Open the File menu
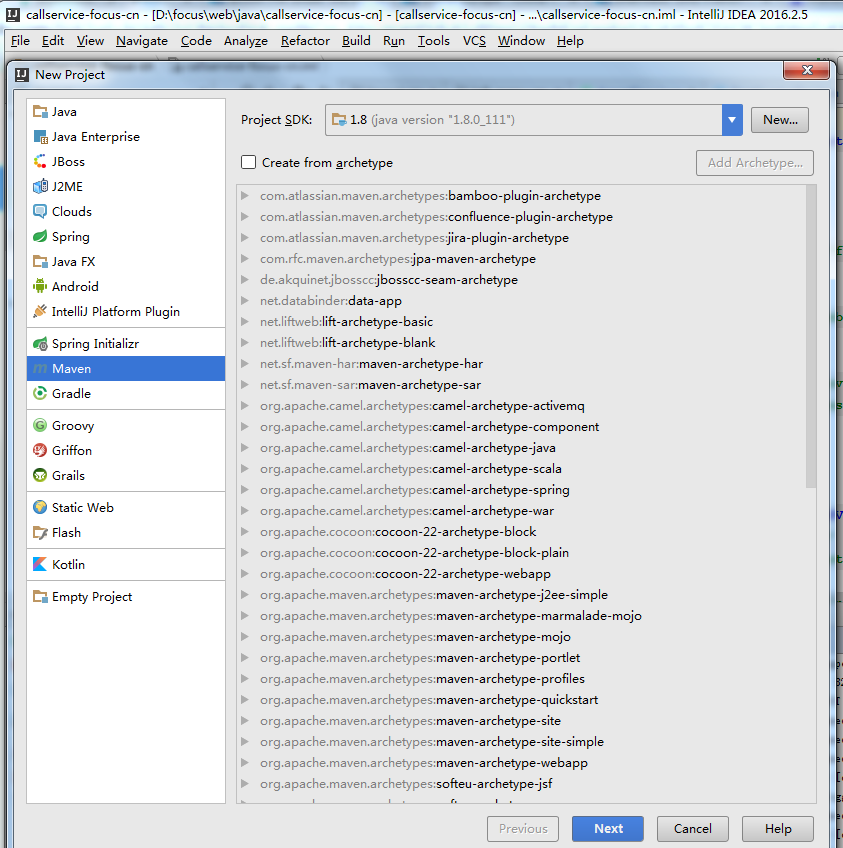This screenshot has width=843, height=848. click(21, 41)
